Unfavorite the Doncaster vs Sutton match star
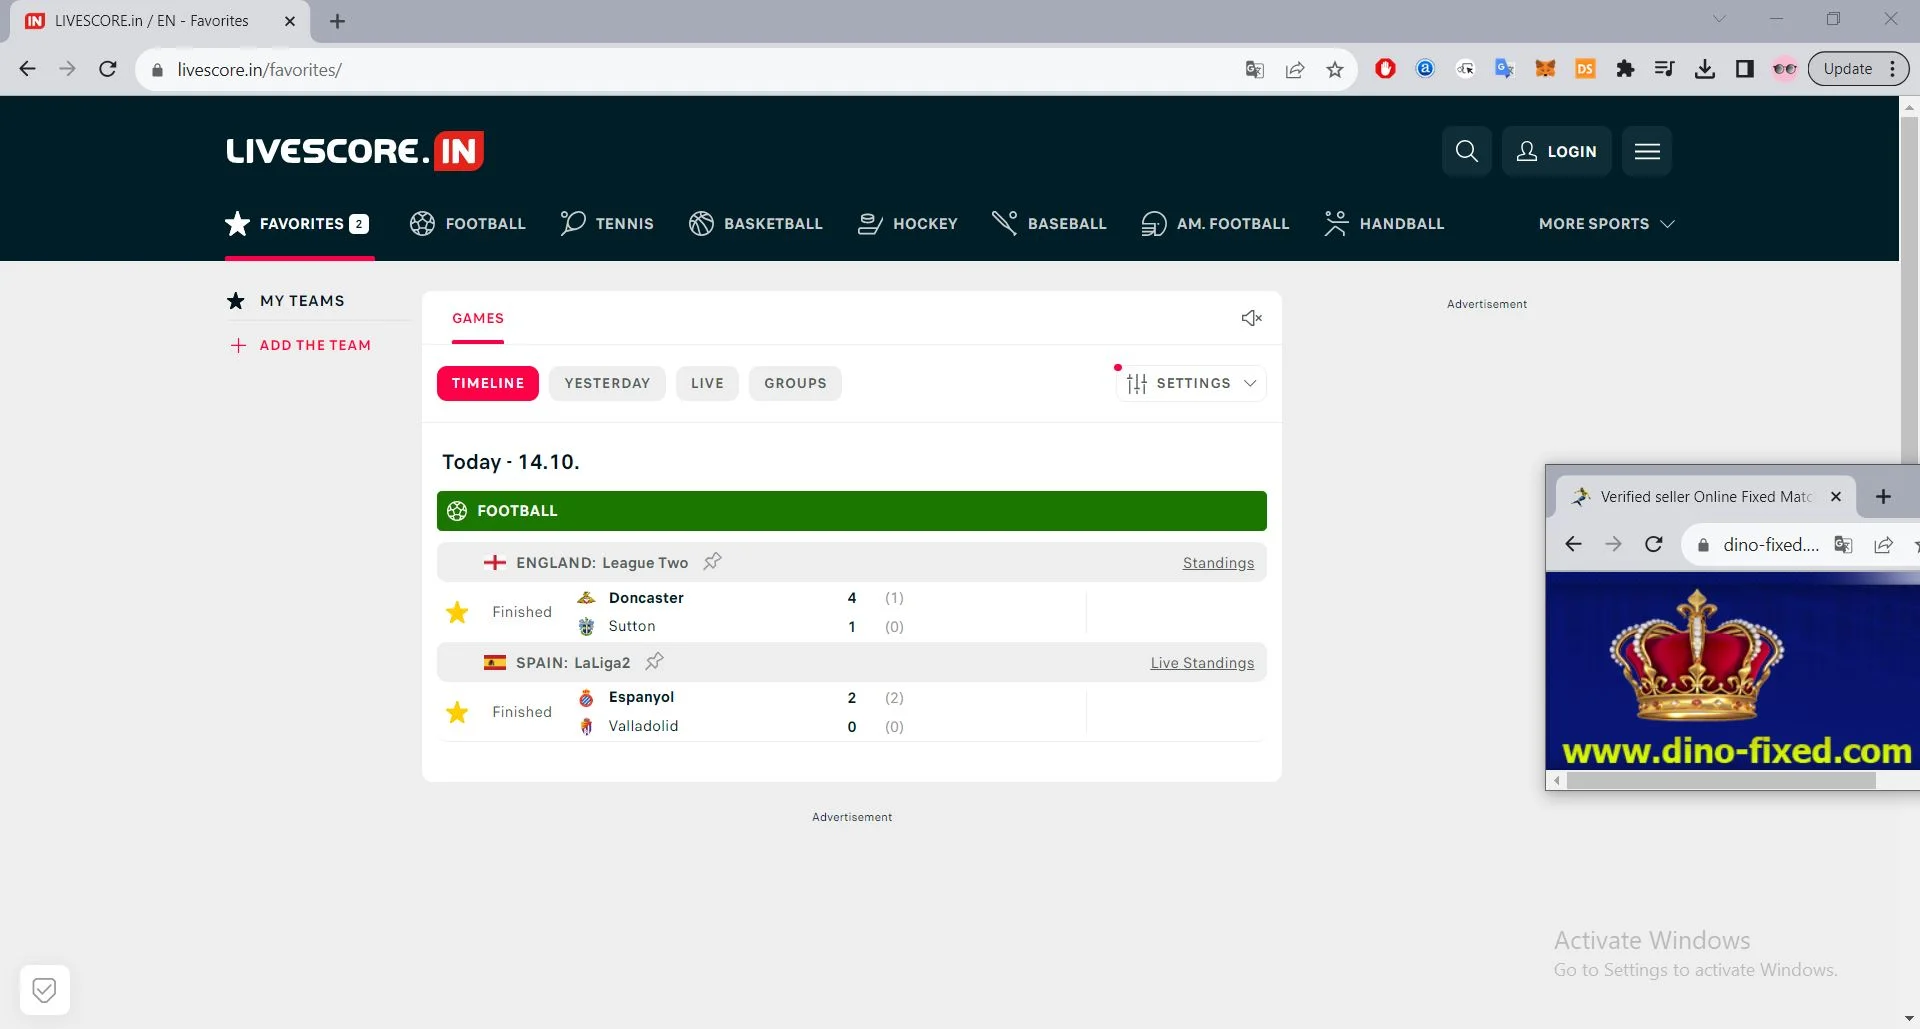 (457, 612)
